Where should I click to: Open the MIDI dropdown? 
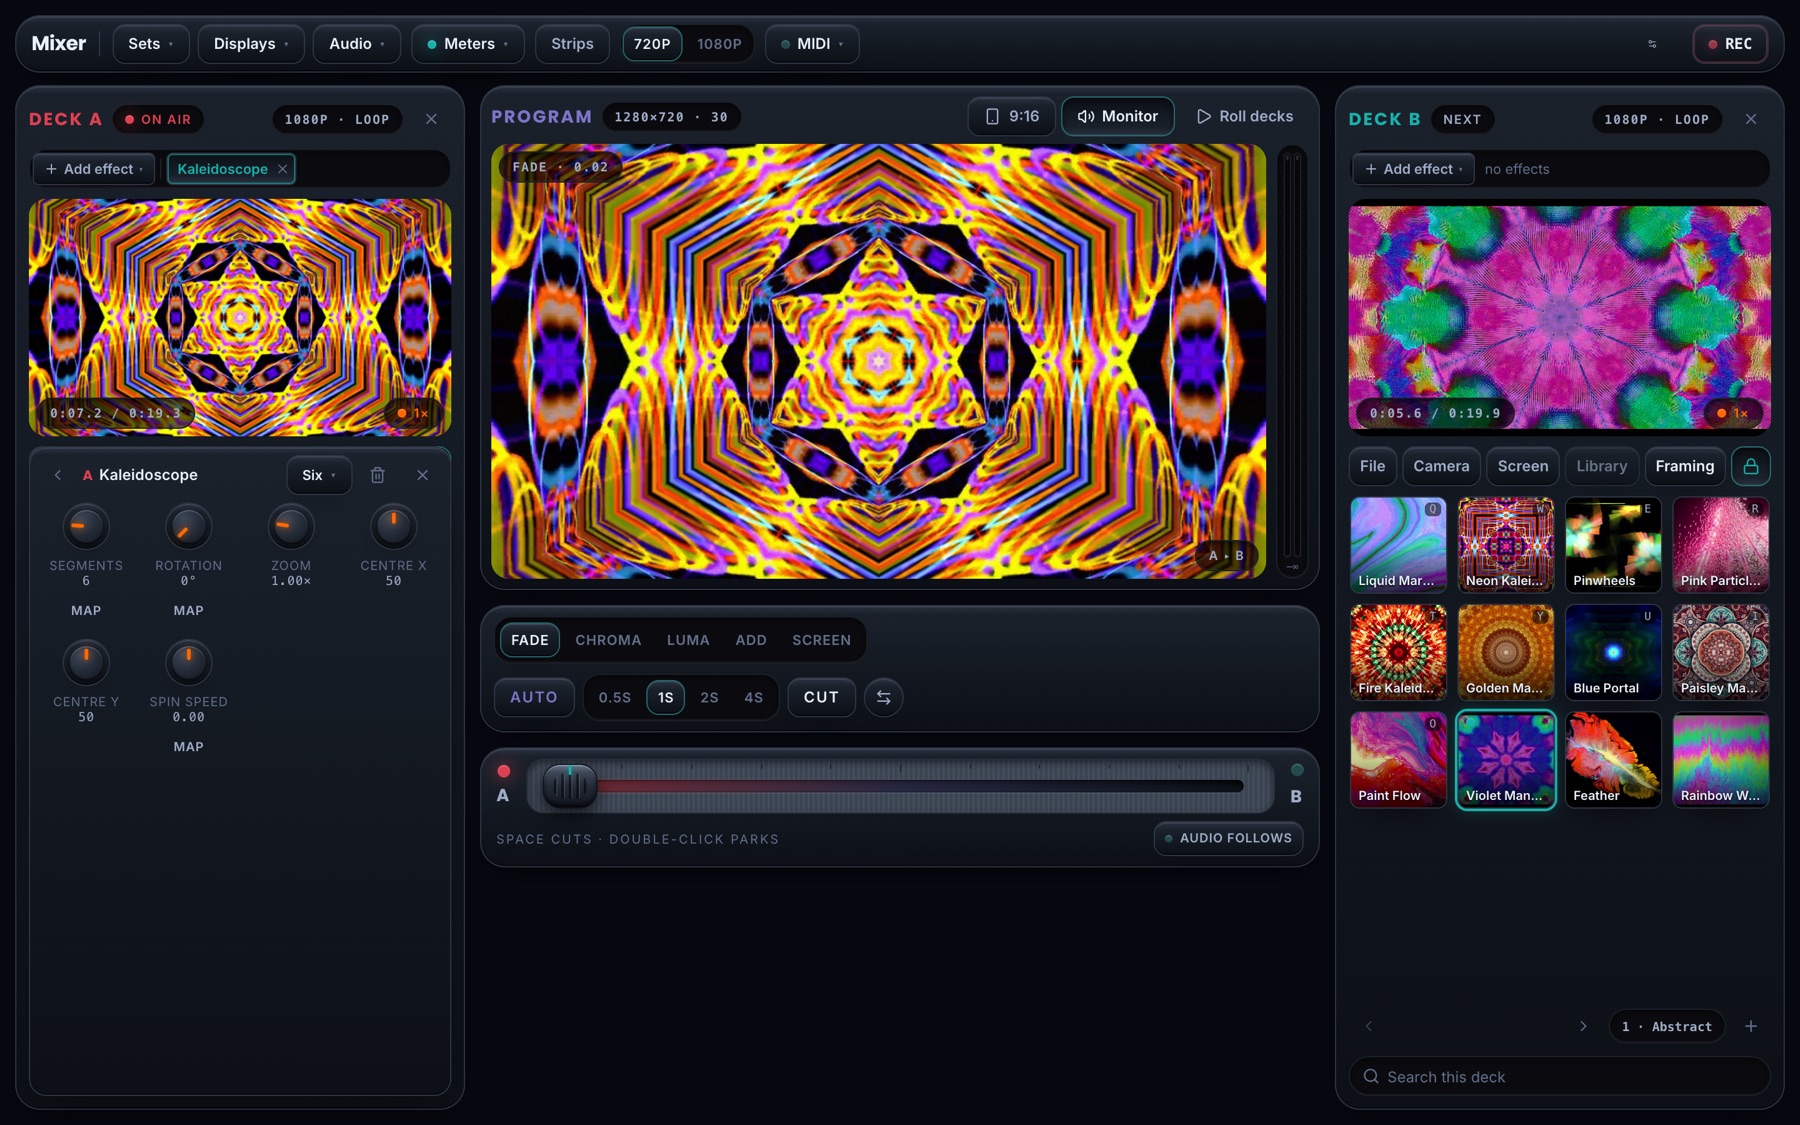point(812,44)
